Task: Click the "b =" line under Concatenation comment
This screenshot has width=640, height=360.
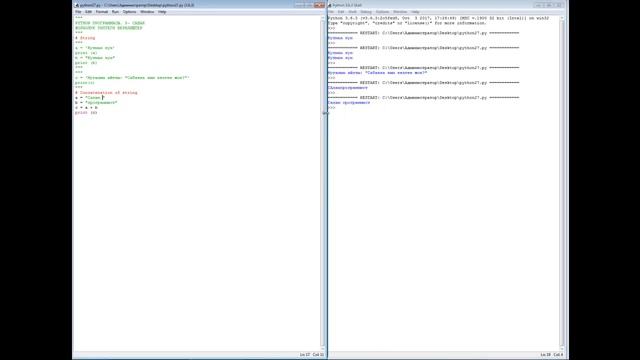Action: (96, 103)
